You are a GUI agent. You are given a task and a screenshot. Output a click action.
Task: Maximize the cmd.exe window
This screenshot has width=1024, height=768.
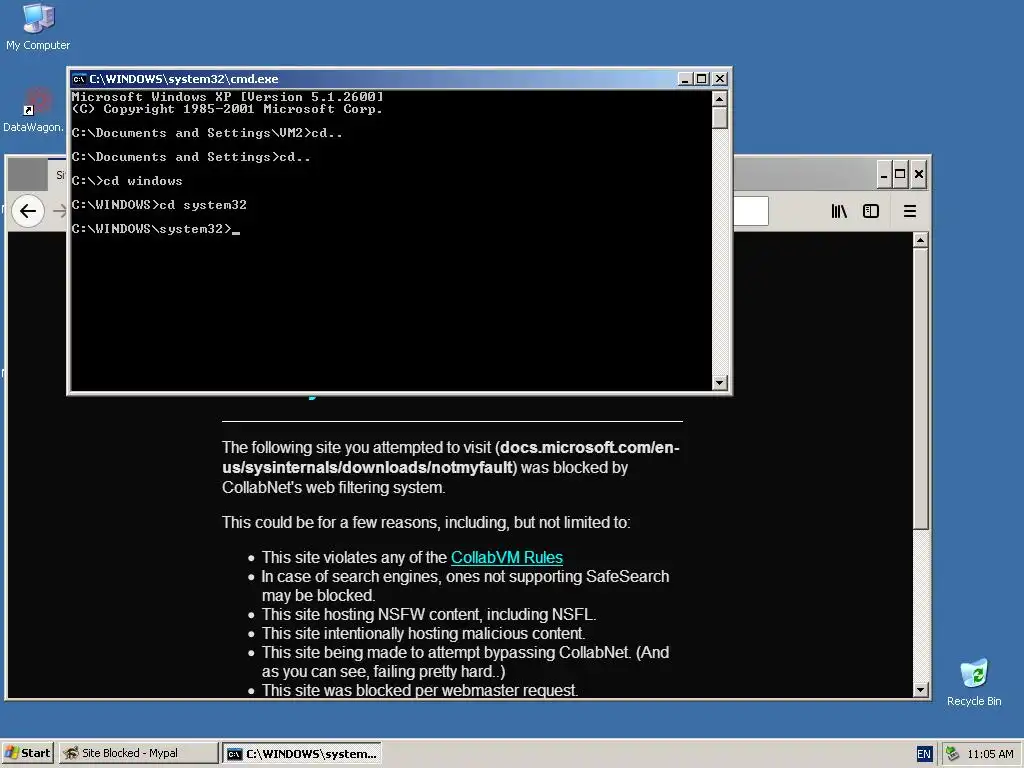point(701,79)
